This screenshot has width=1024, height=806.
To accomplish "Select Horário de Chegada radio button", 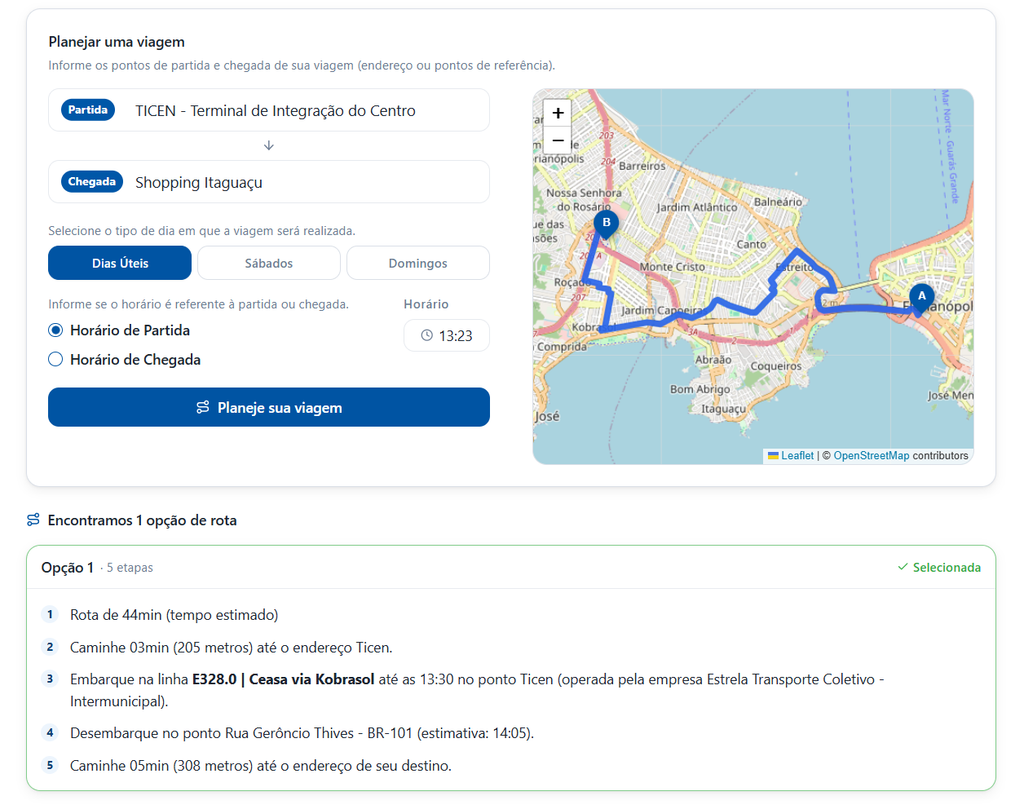I will [56, 359].
